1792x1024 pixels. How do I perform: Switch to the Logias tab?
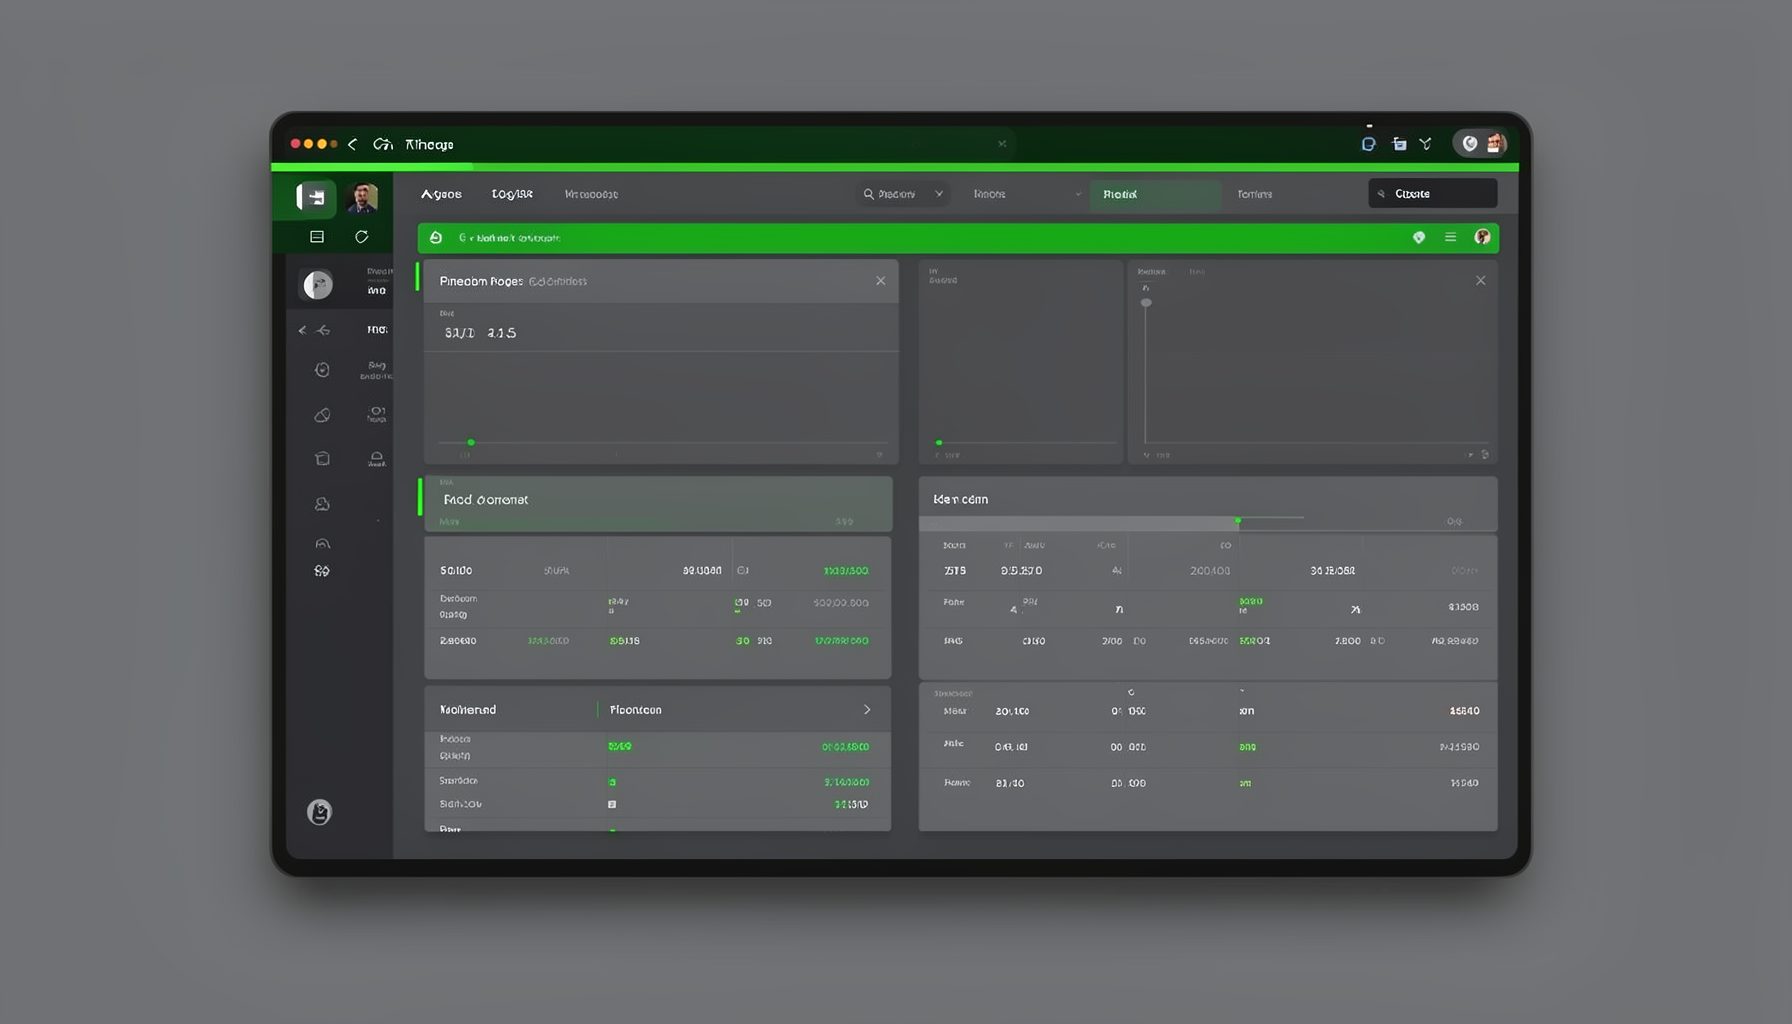[x=512, y=194]
